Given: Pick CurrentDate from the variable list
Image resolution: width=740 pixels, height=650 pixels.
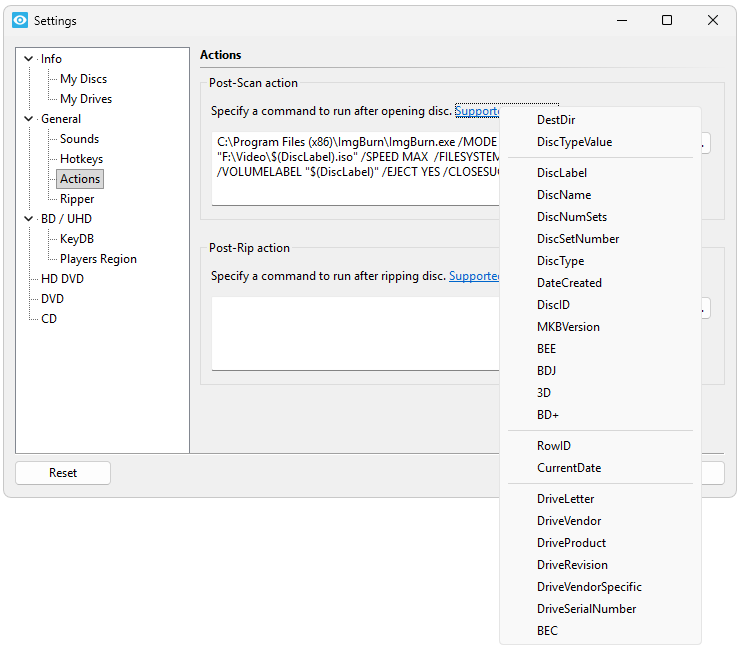Looking at the screenshot, I should click(568, 468).
